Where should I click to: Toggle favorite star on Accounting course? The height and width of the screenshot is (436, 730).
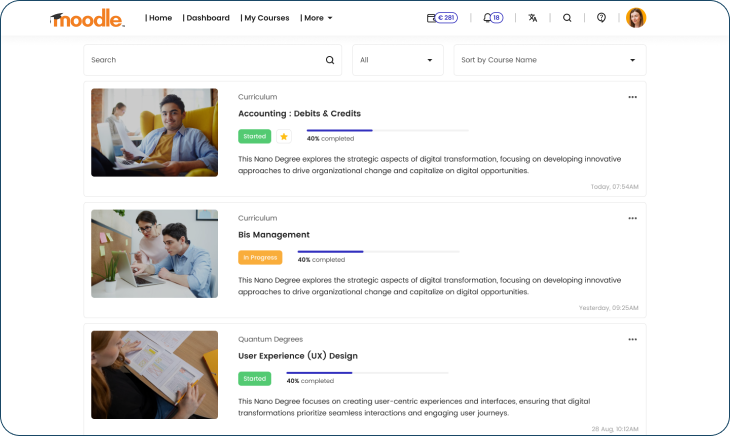click(x=284, y=136)
